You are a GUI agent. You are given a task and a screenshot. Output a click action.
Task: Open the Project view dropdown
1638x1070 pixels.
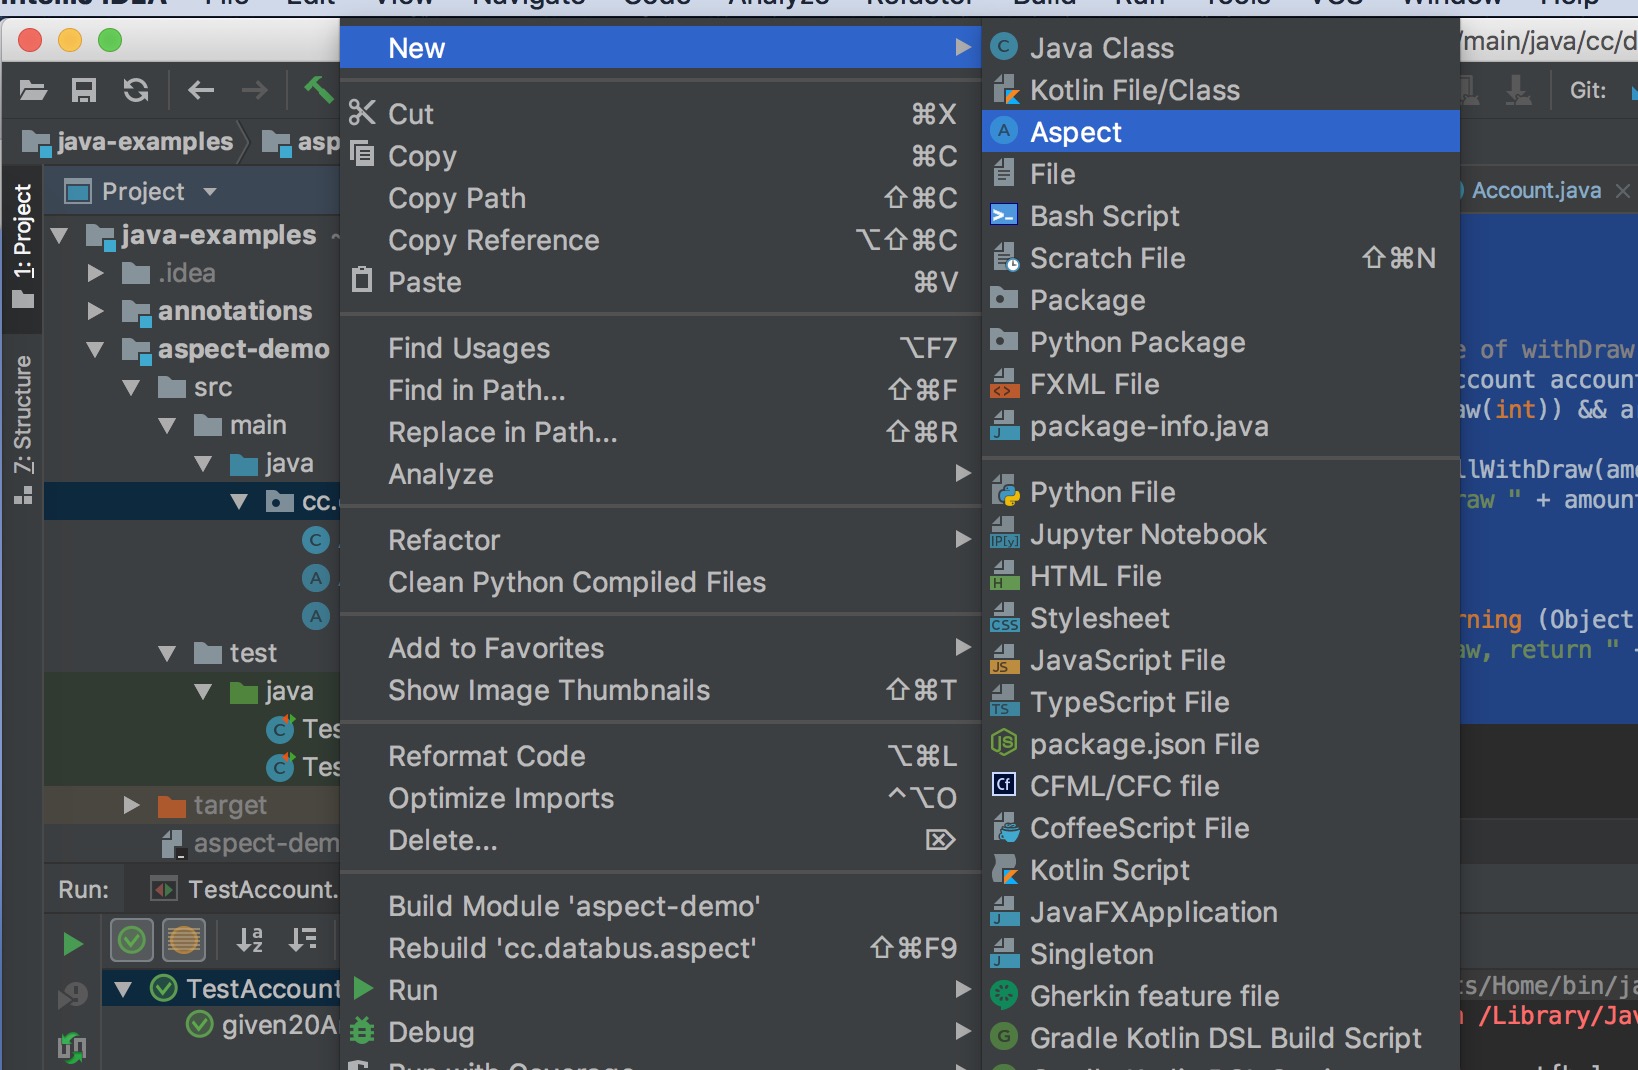tap(210, 191)
